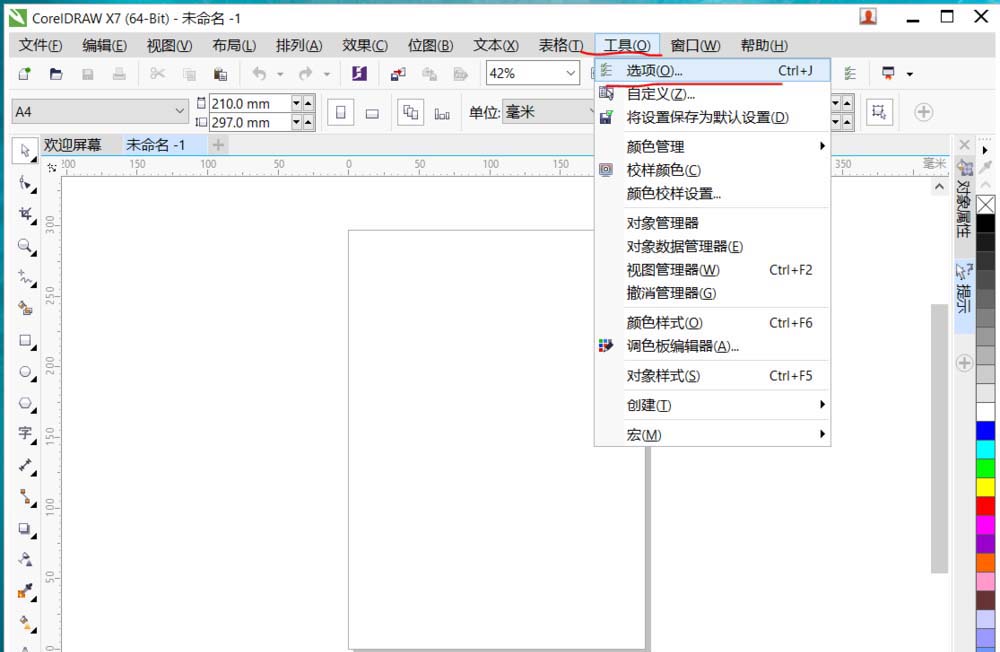
Task: Open the zoom level 42% dropdown
Action: (570, 73)
